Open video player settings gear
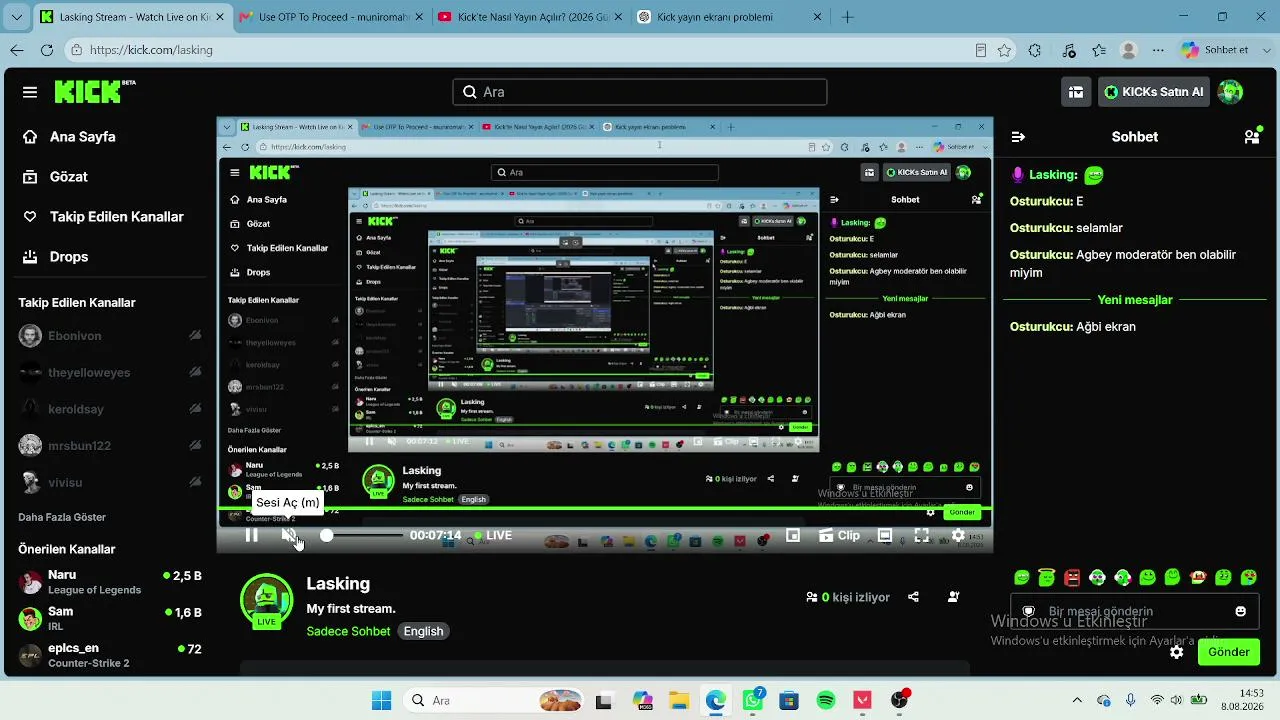This screenshot has height=720, width=1280. click(958, 536)
